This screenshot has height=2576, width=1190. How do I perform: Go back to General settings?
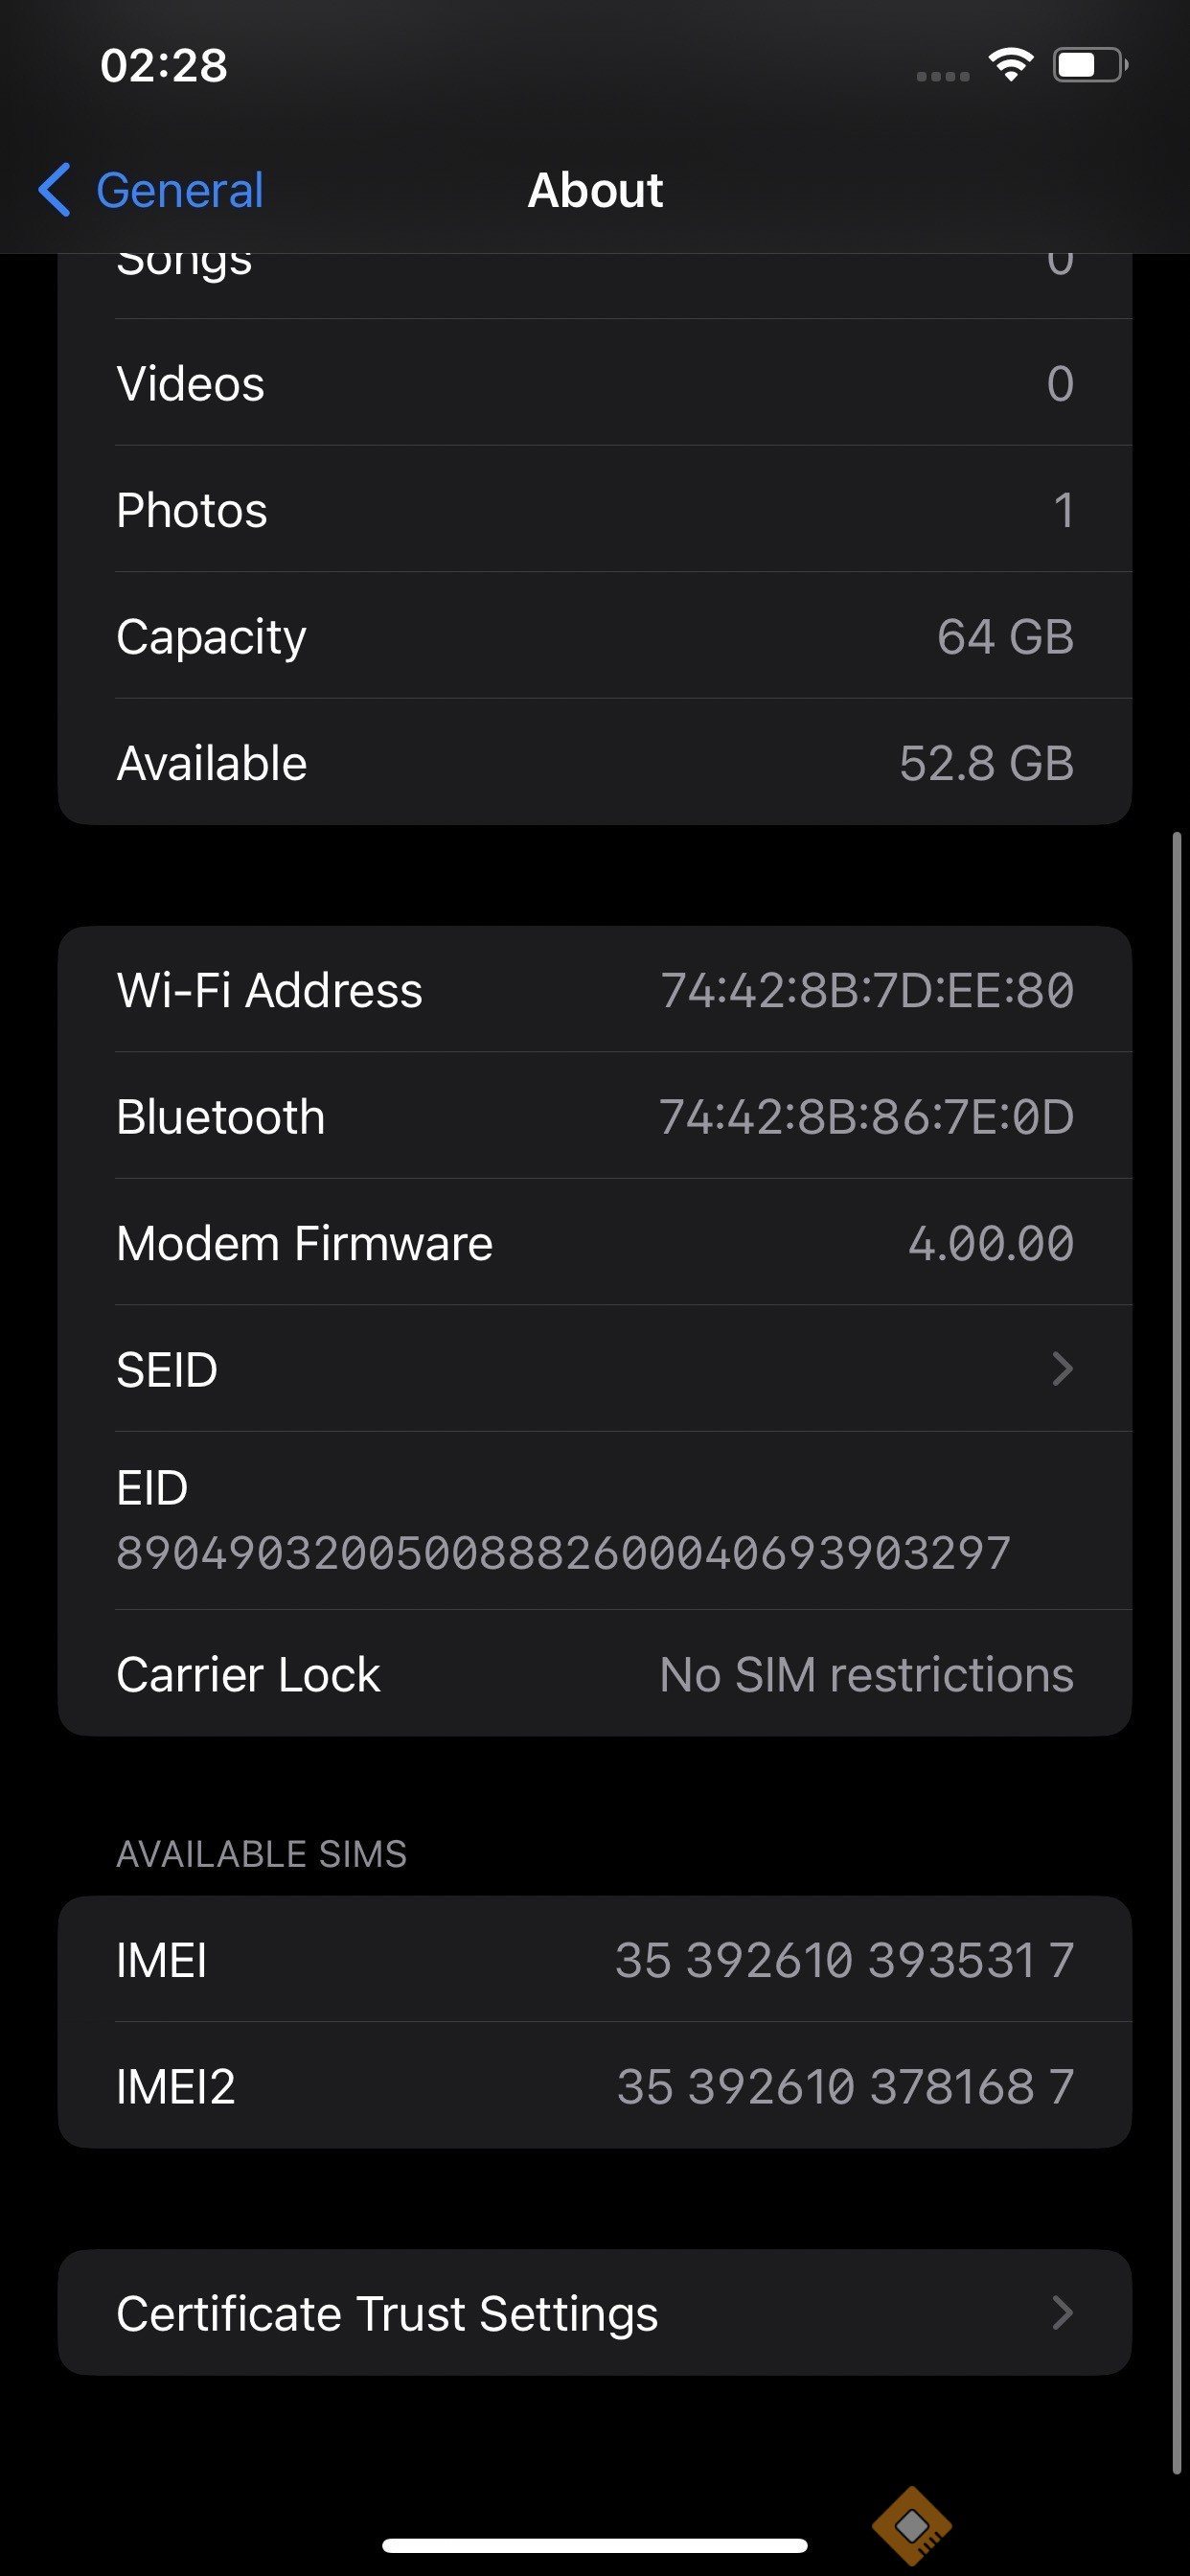180,190
